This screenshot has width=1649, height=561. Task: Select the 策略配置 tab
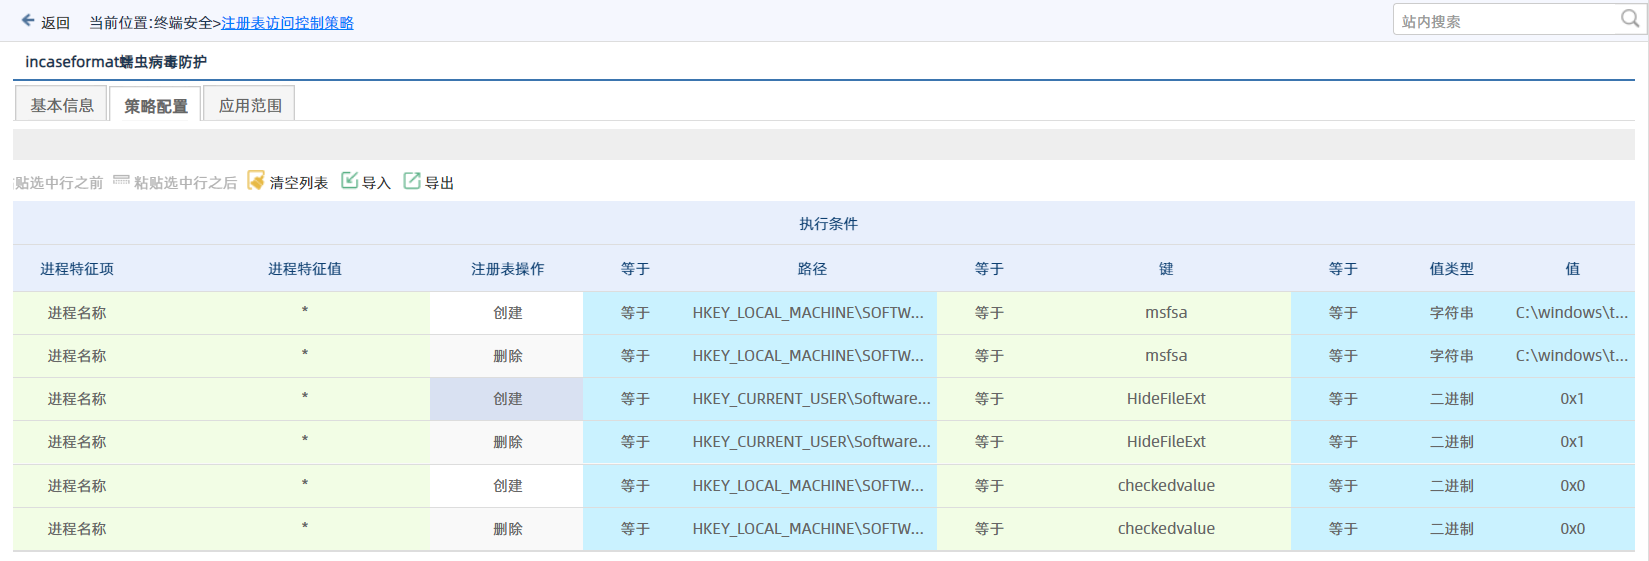pyautogui.click(x=156, y=106)
